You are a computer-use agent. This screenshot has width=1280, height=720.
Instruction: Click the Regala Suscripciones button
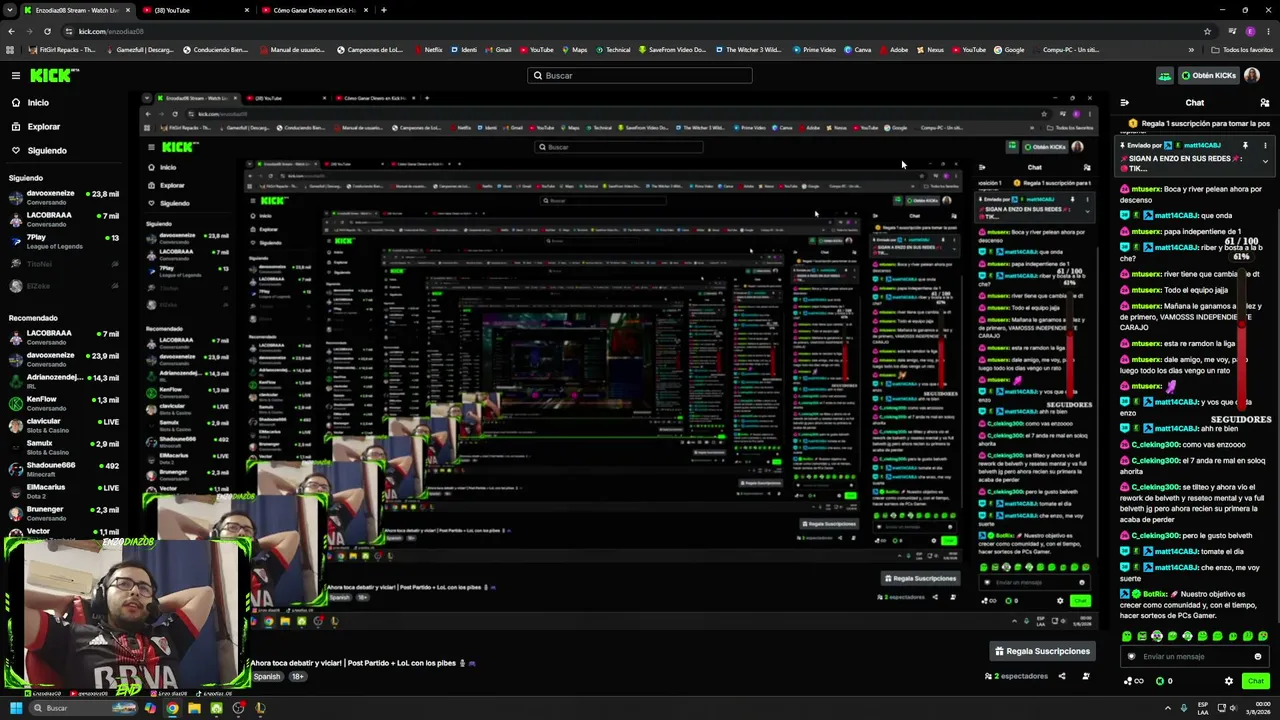(1042, 651)
